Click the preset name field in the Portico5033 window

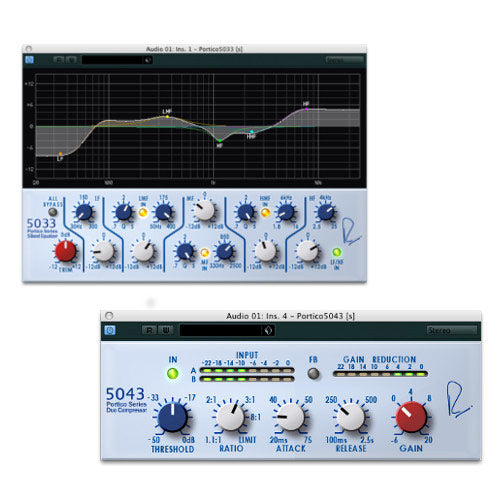coord(113,60)
